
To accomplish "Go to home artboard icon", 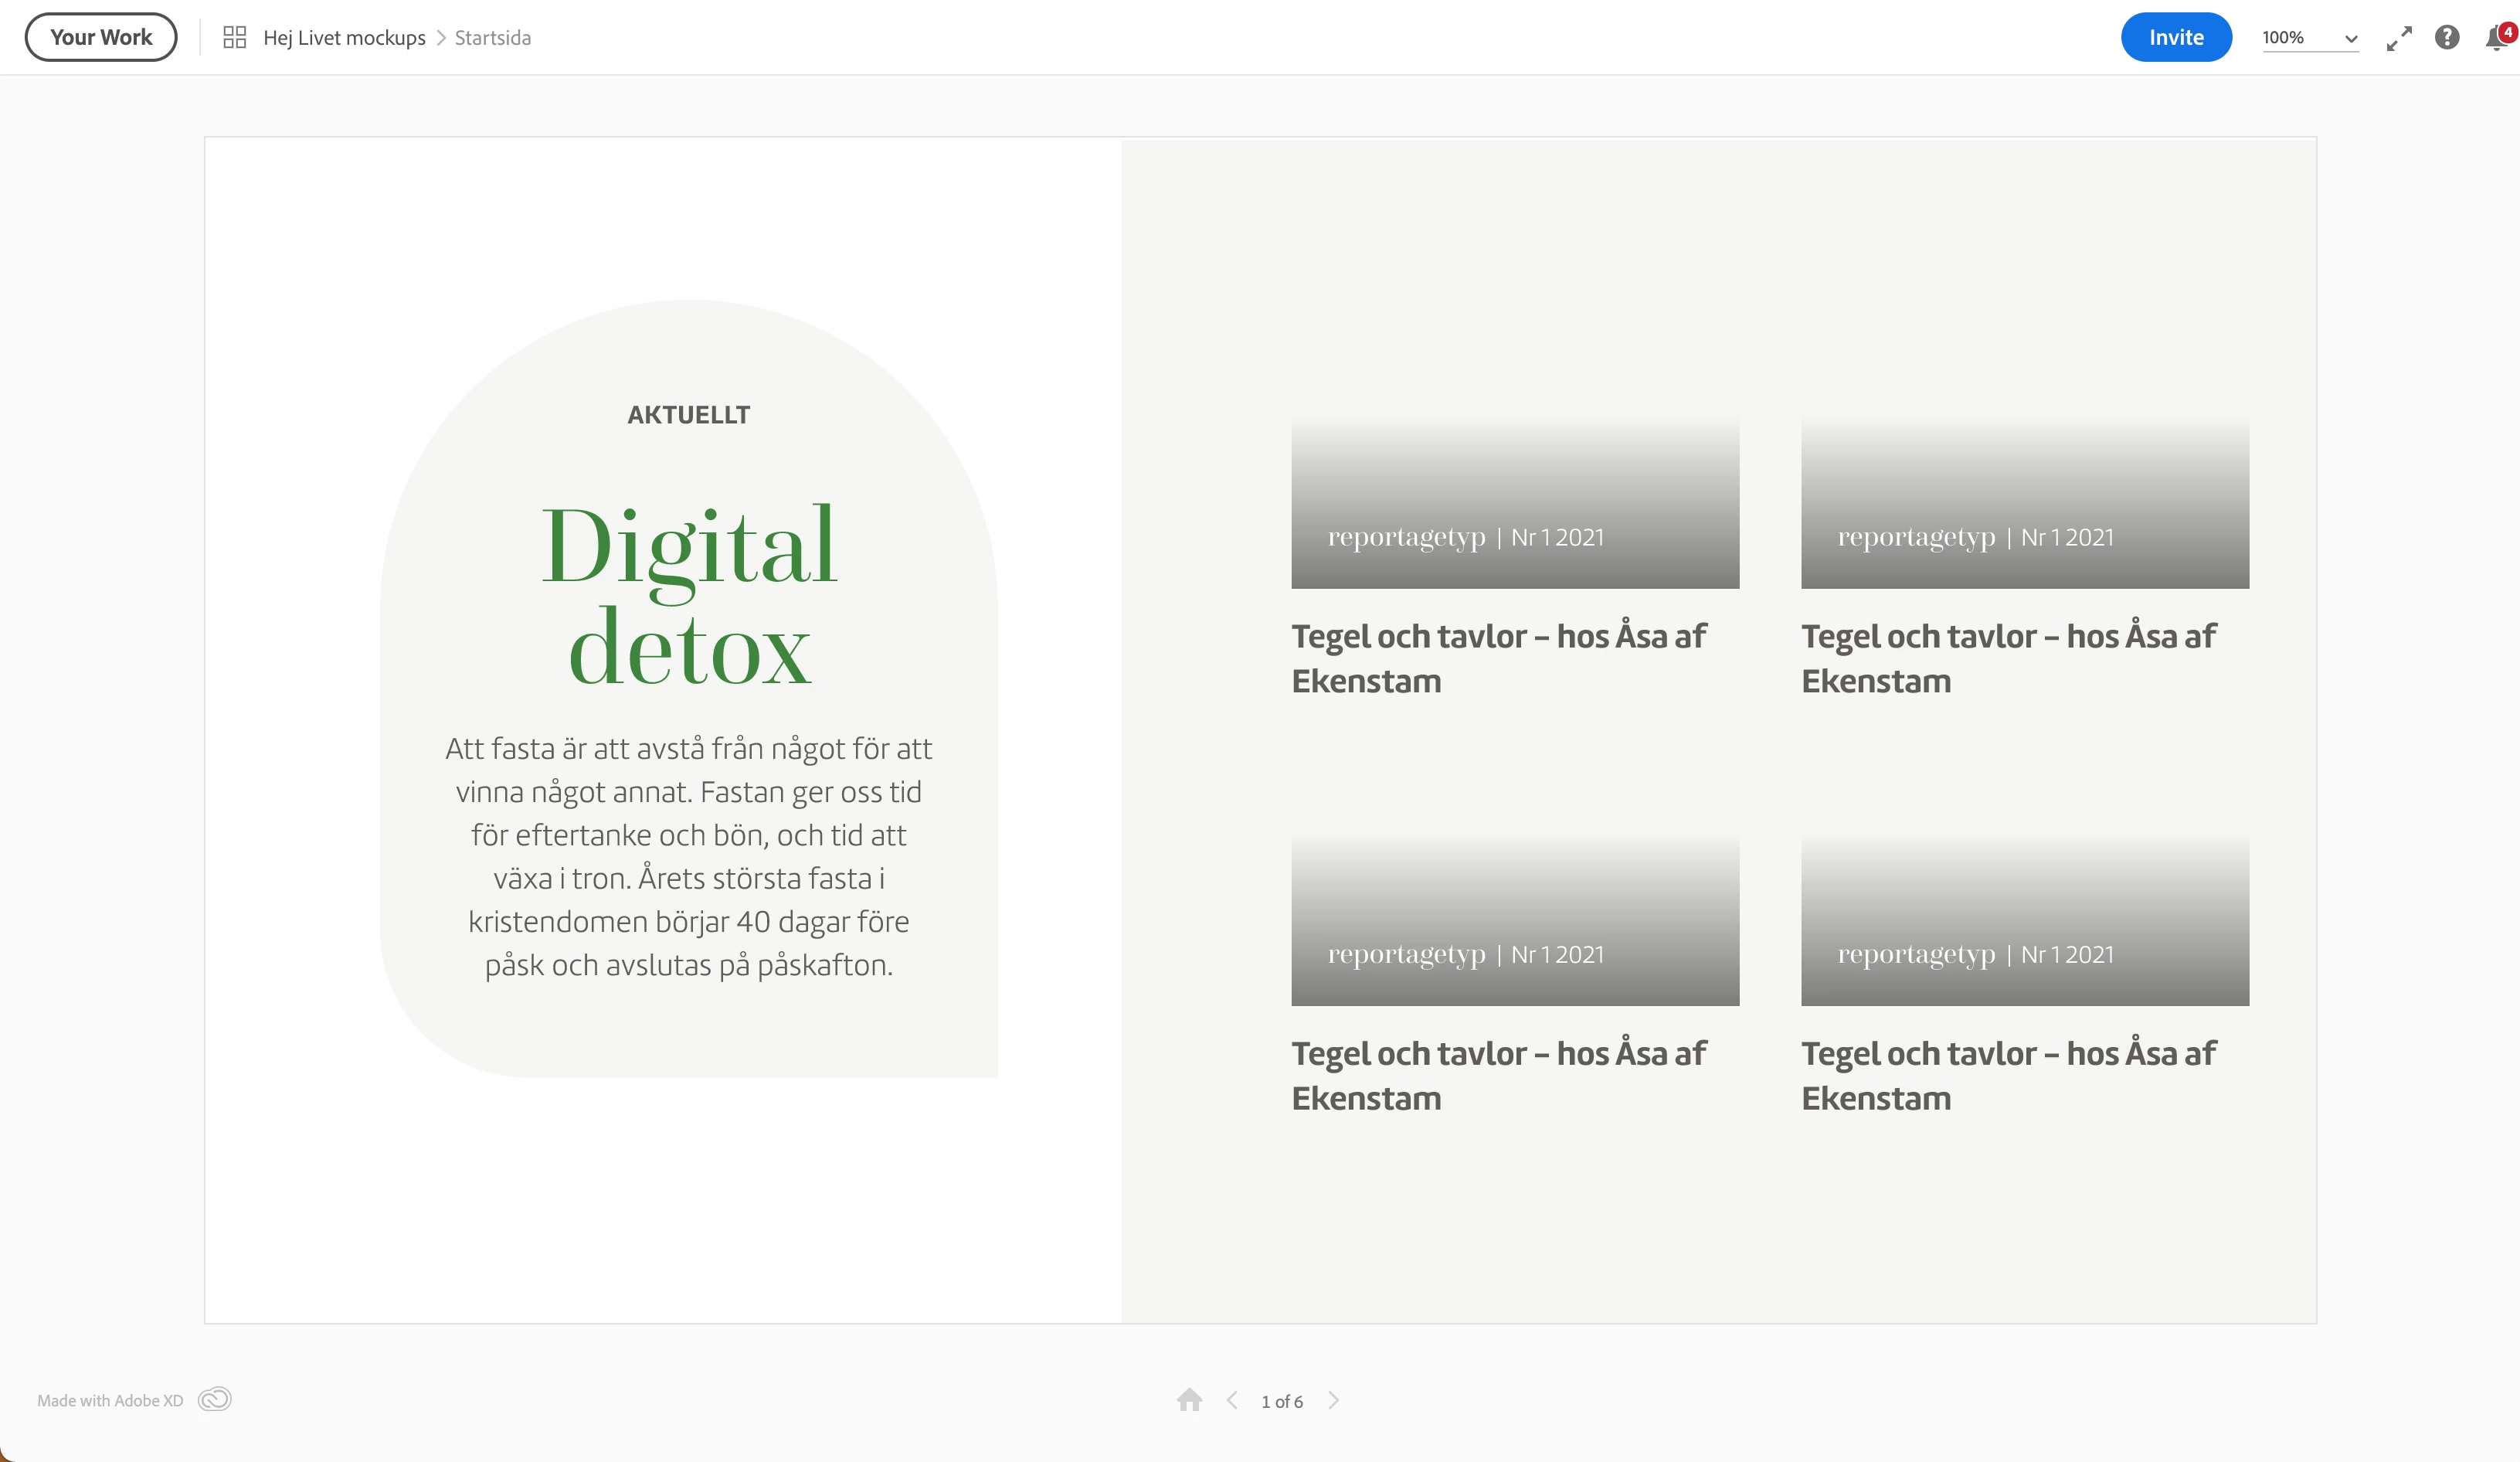I will tap(1189, 1400).
